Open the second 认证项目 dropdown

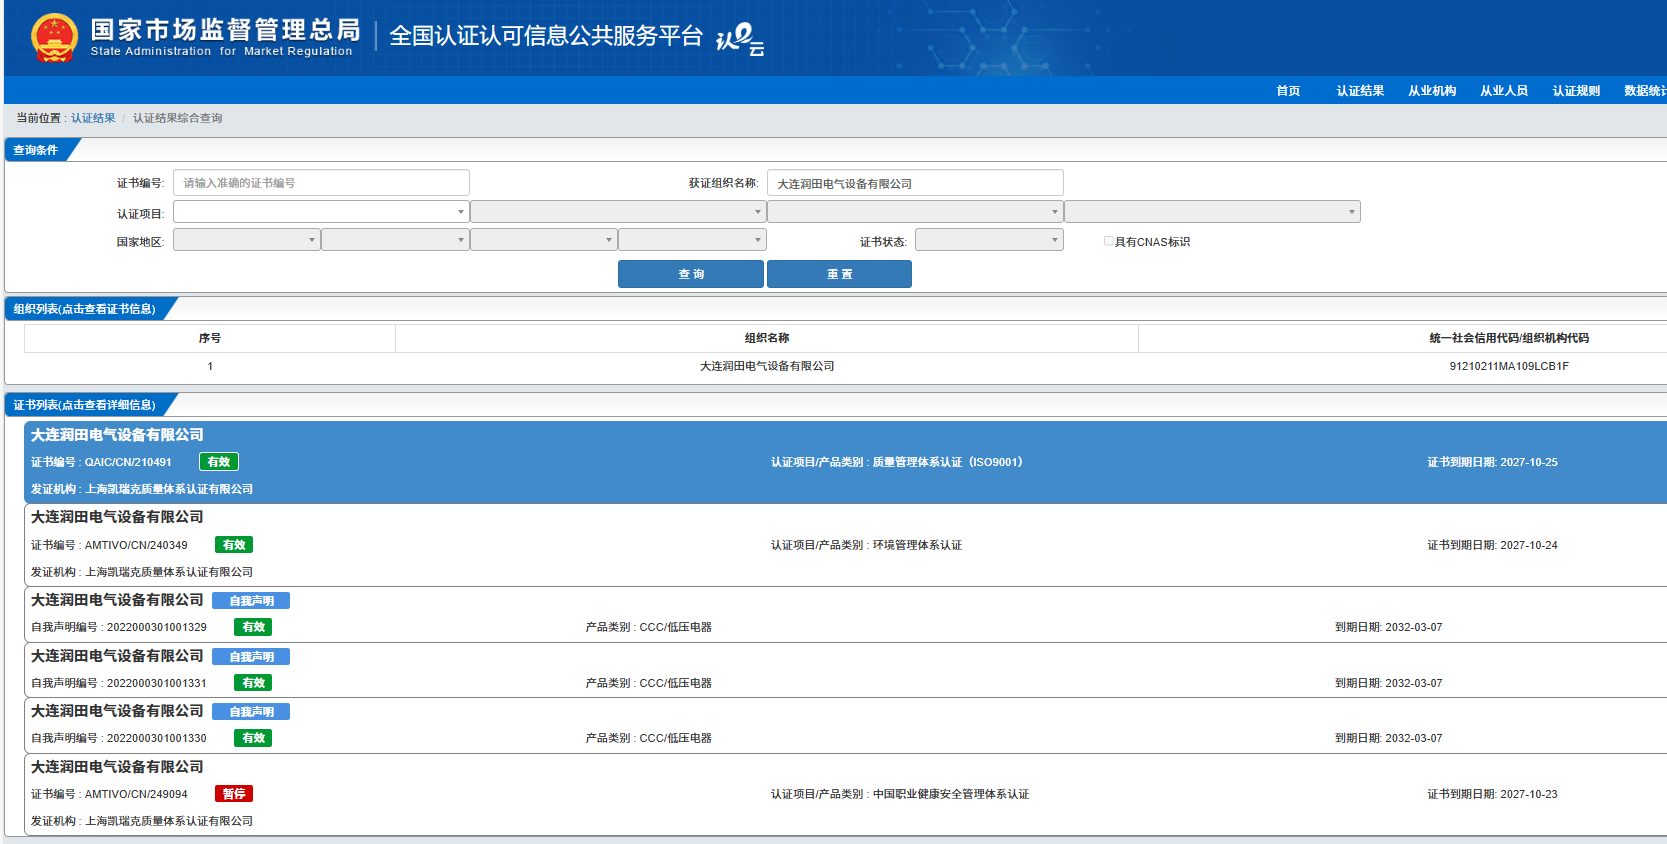[x=617, y=212]
